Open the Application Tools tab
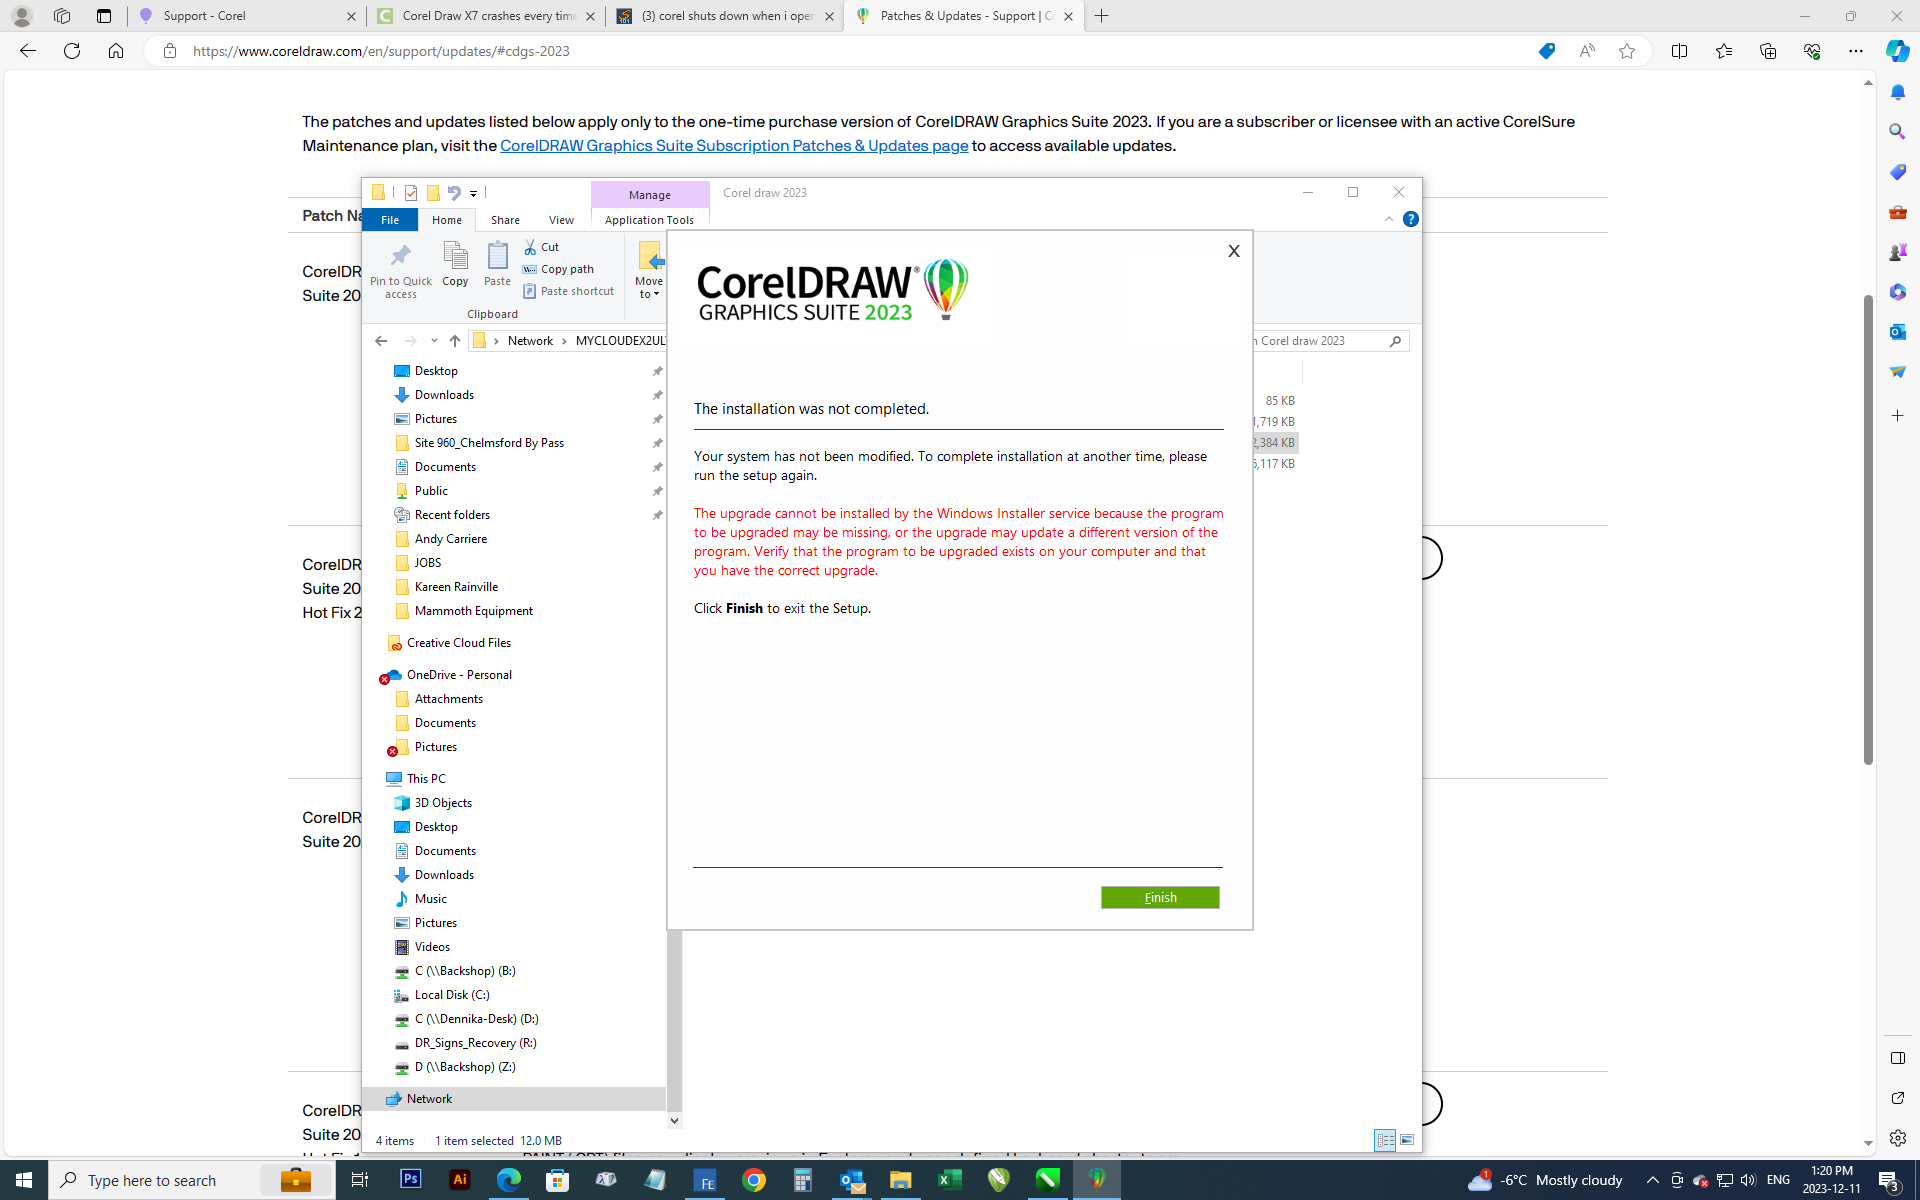 [649, 220]
